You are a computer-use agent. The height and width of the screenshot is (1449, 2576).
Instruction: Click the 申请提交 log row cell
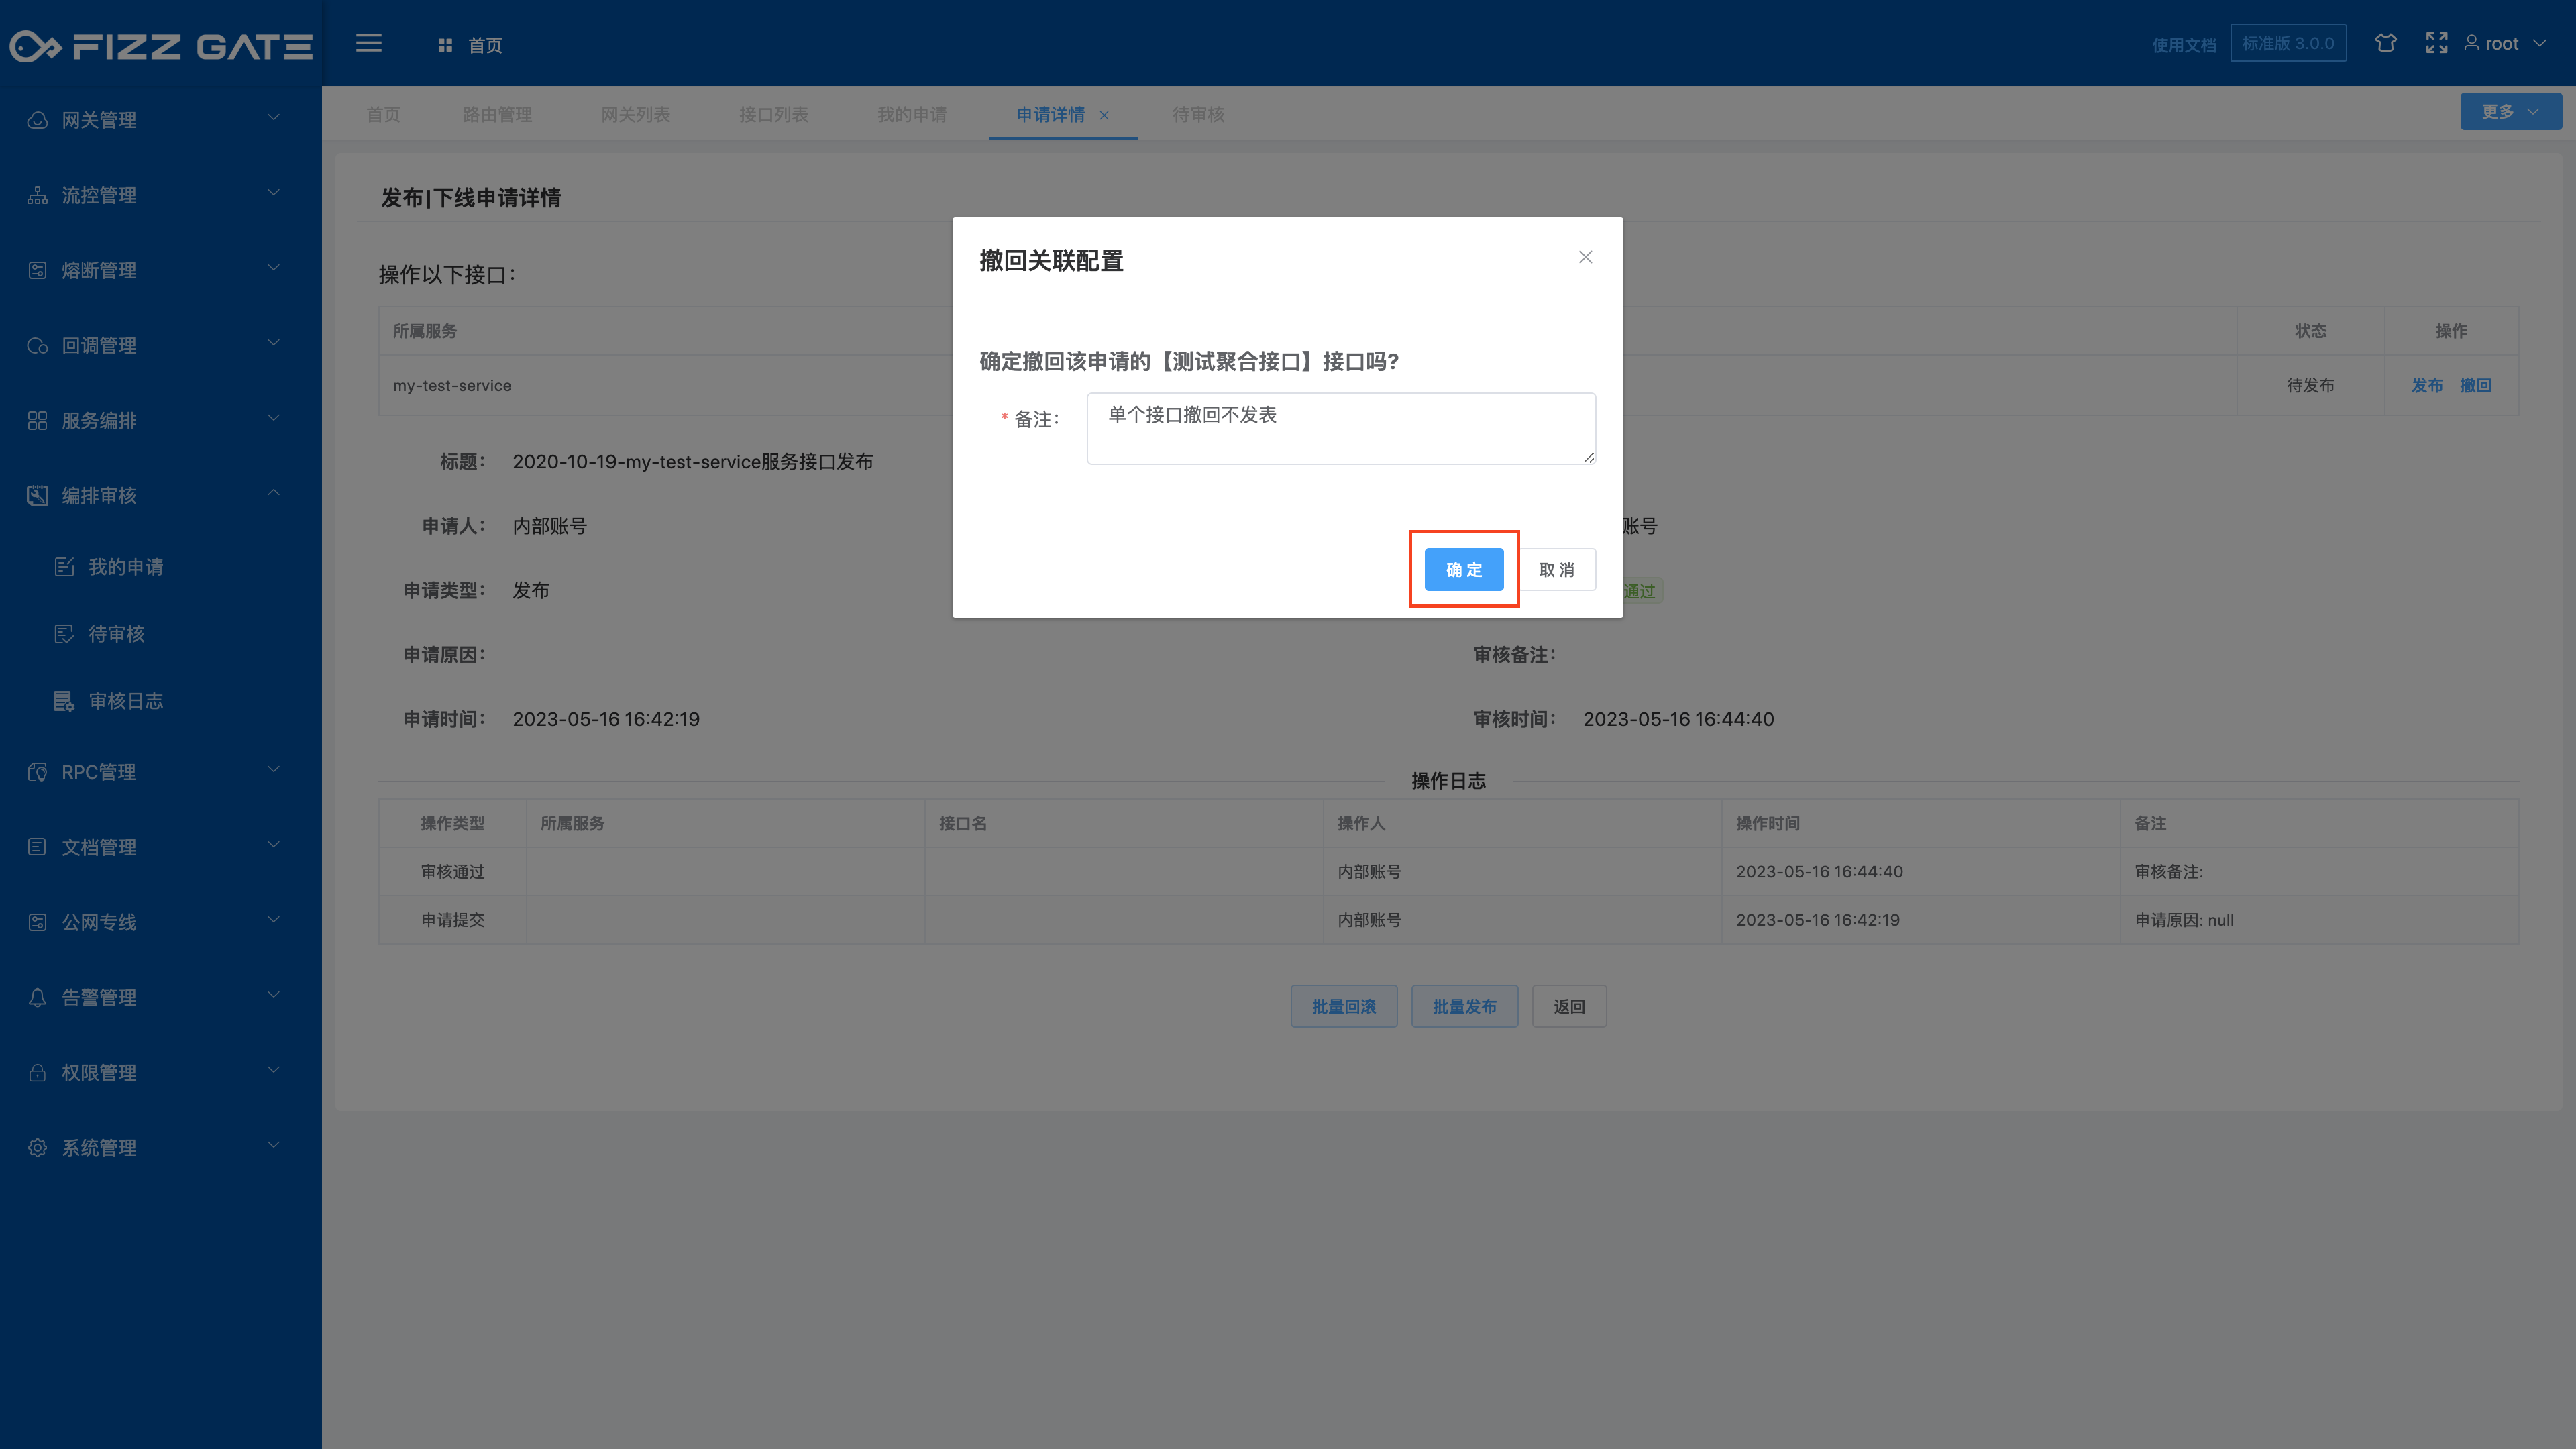(x=452, y=920)
